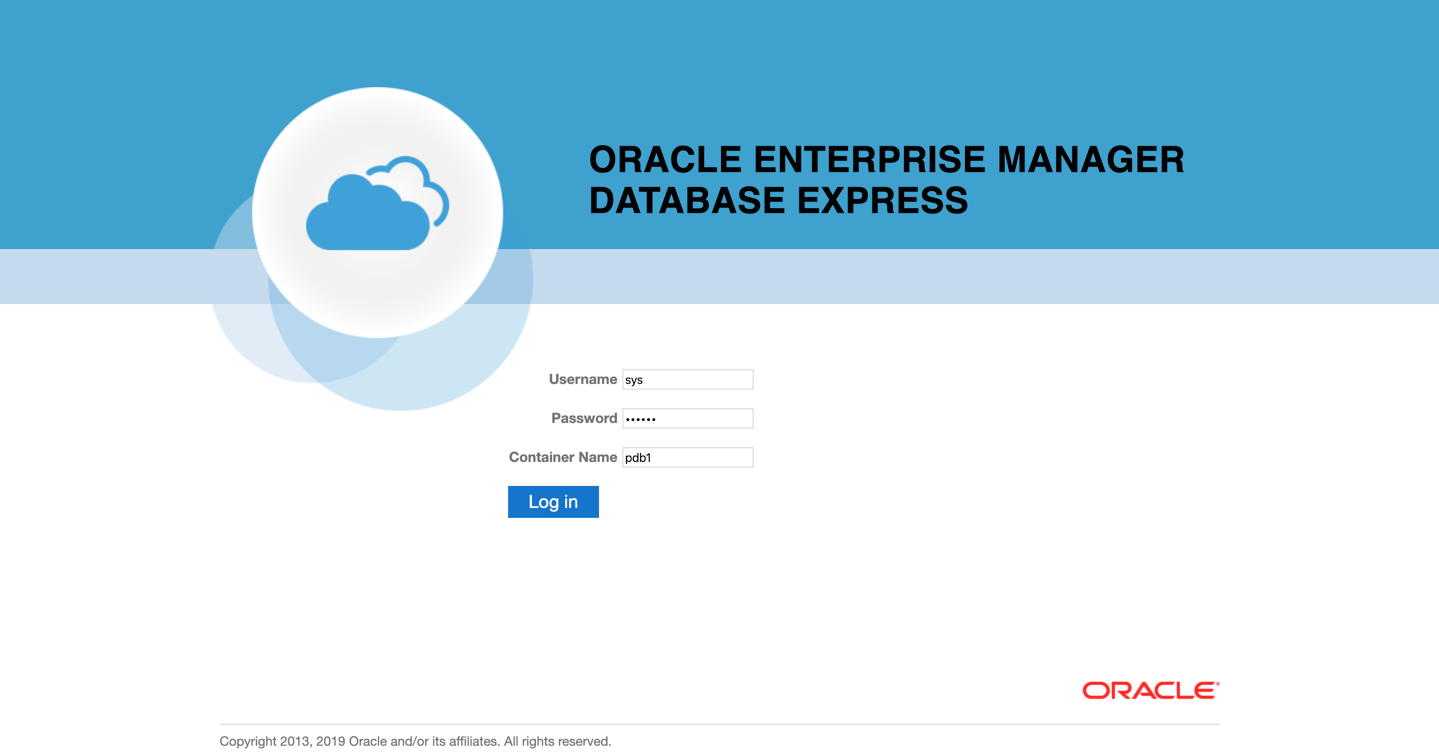
Task: Click the Container Name label
Action: pos(563,457)
